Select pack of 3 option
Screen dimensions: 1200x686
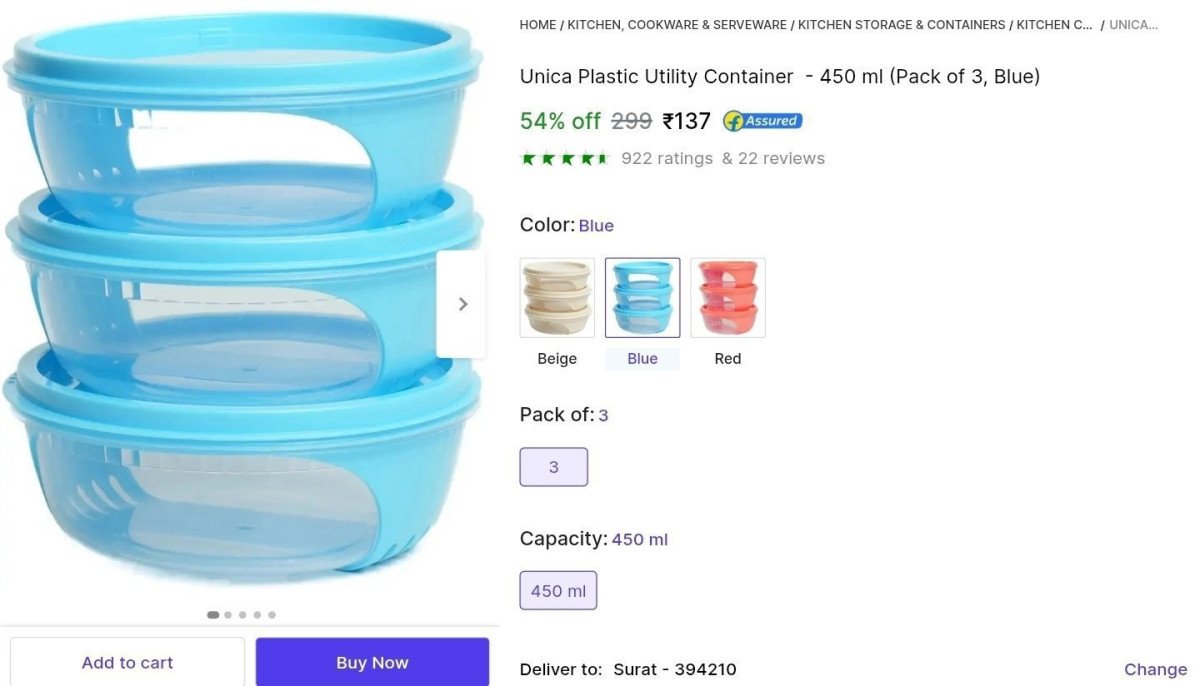tap(553, 467)
